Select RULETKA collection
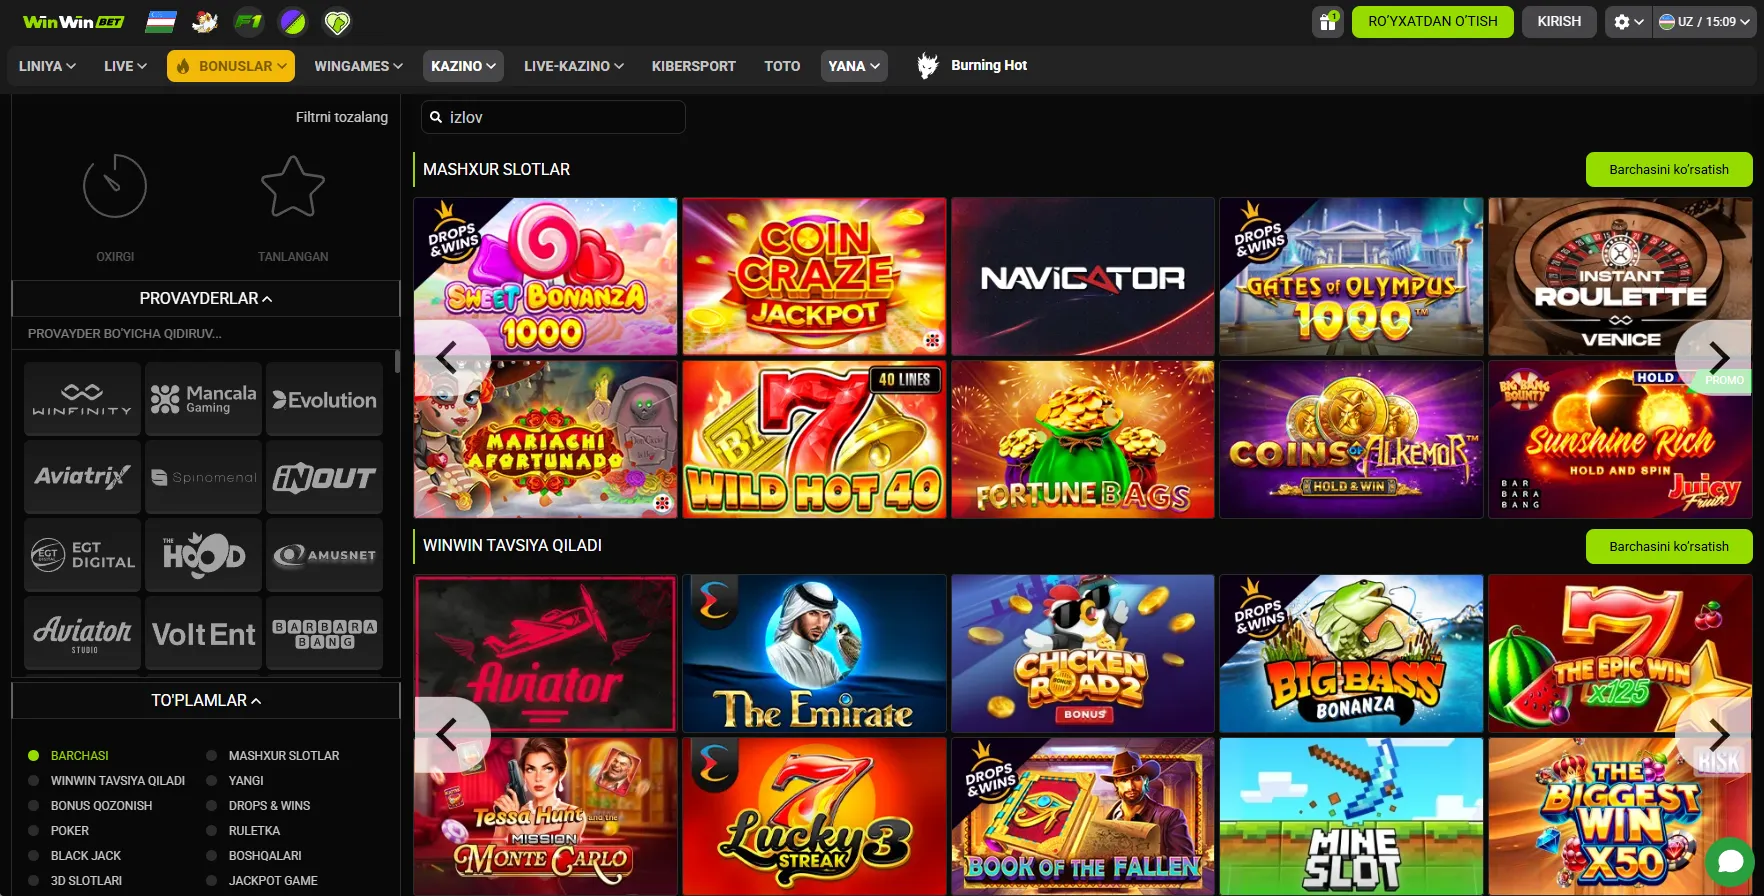This screenshot has height=896, width=1764. [x=242, y=831]
